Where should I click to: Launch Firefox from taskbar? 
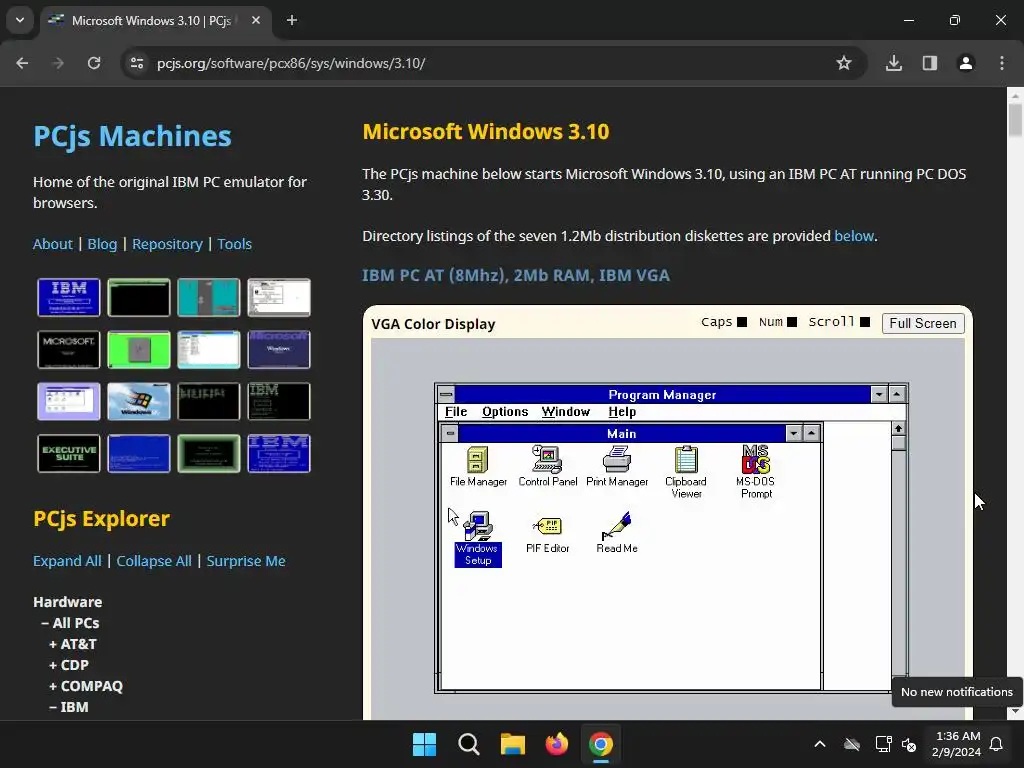[556, 744]
